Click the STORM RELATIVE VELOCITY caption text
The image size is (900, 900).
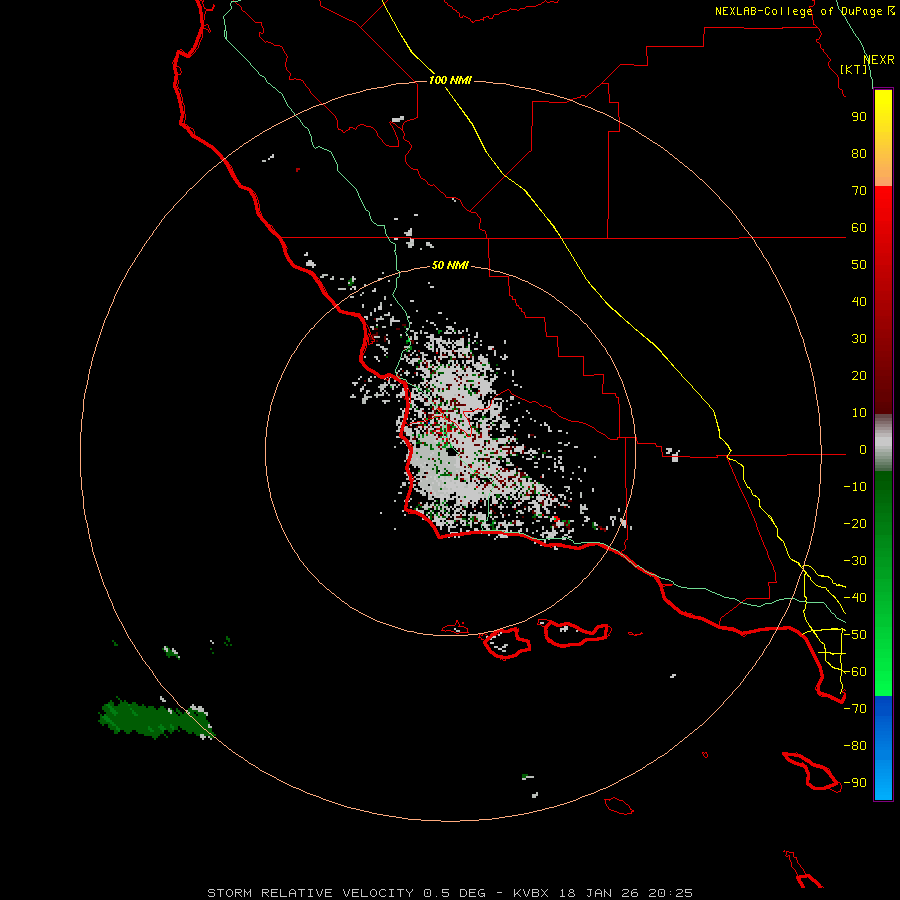pos(310,893)
